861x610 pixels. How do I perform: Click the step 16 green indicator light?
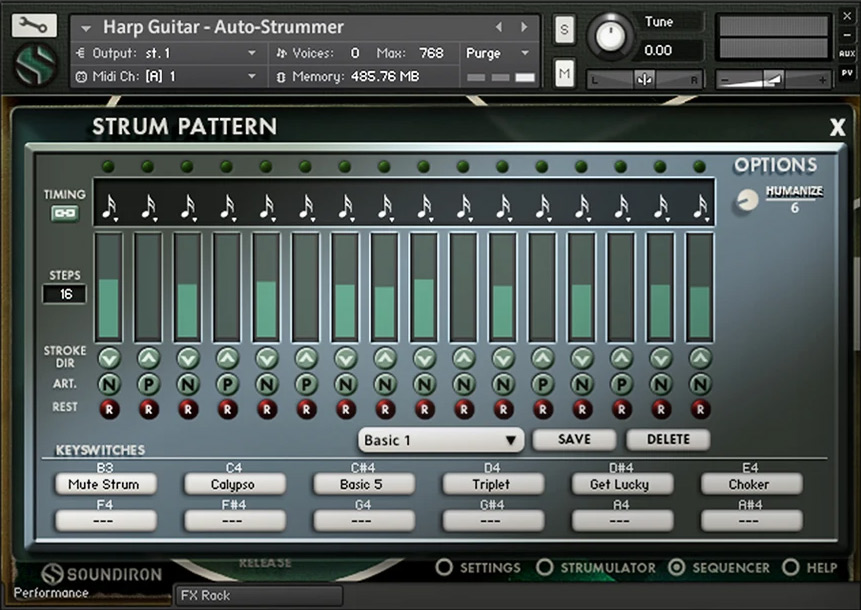[699, 166]
